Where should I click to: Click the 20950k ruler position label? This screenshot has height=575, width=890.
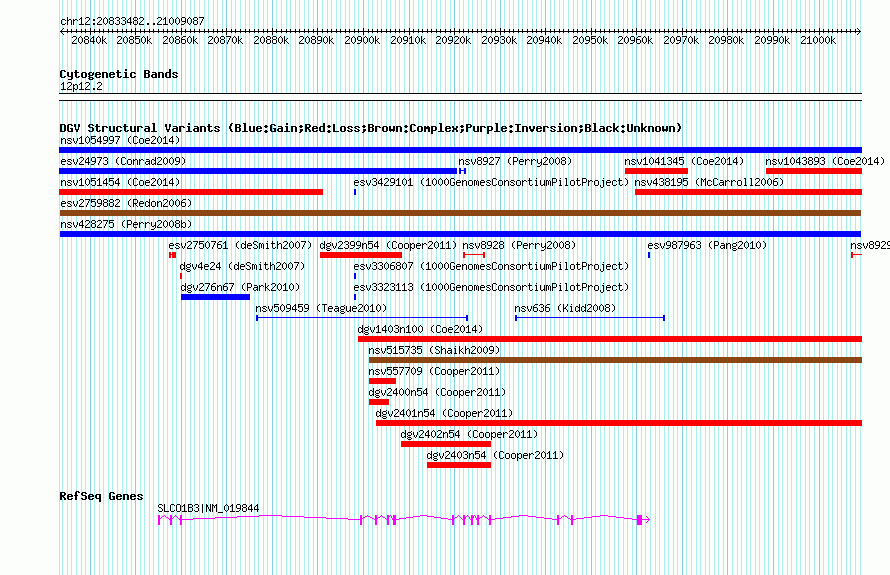[x=590, y=41]
